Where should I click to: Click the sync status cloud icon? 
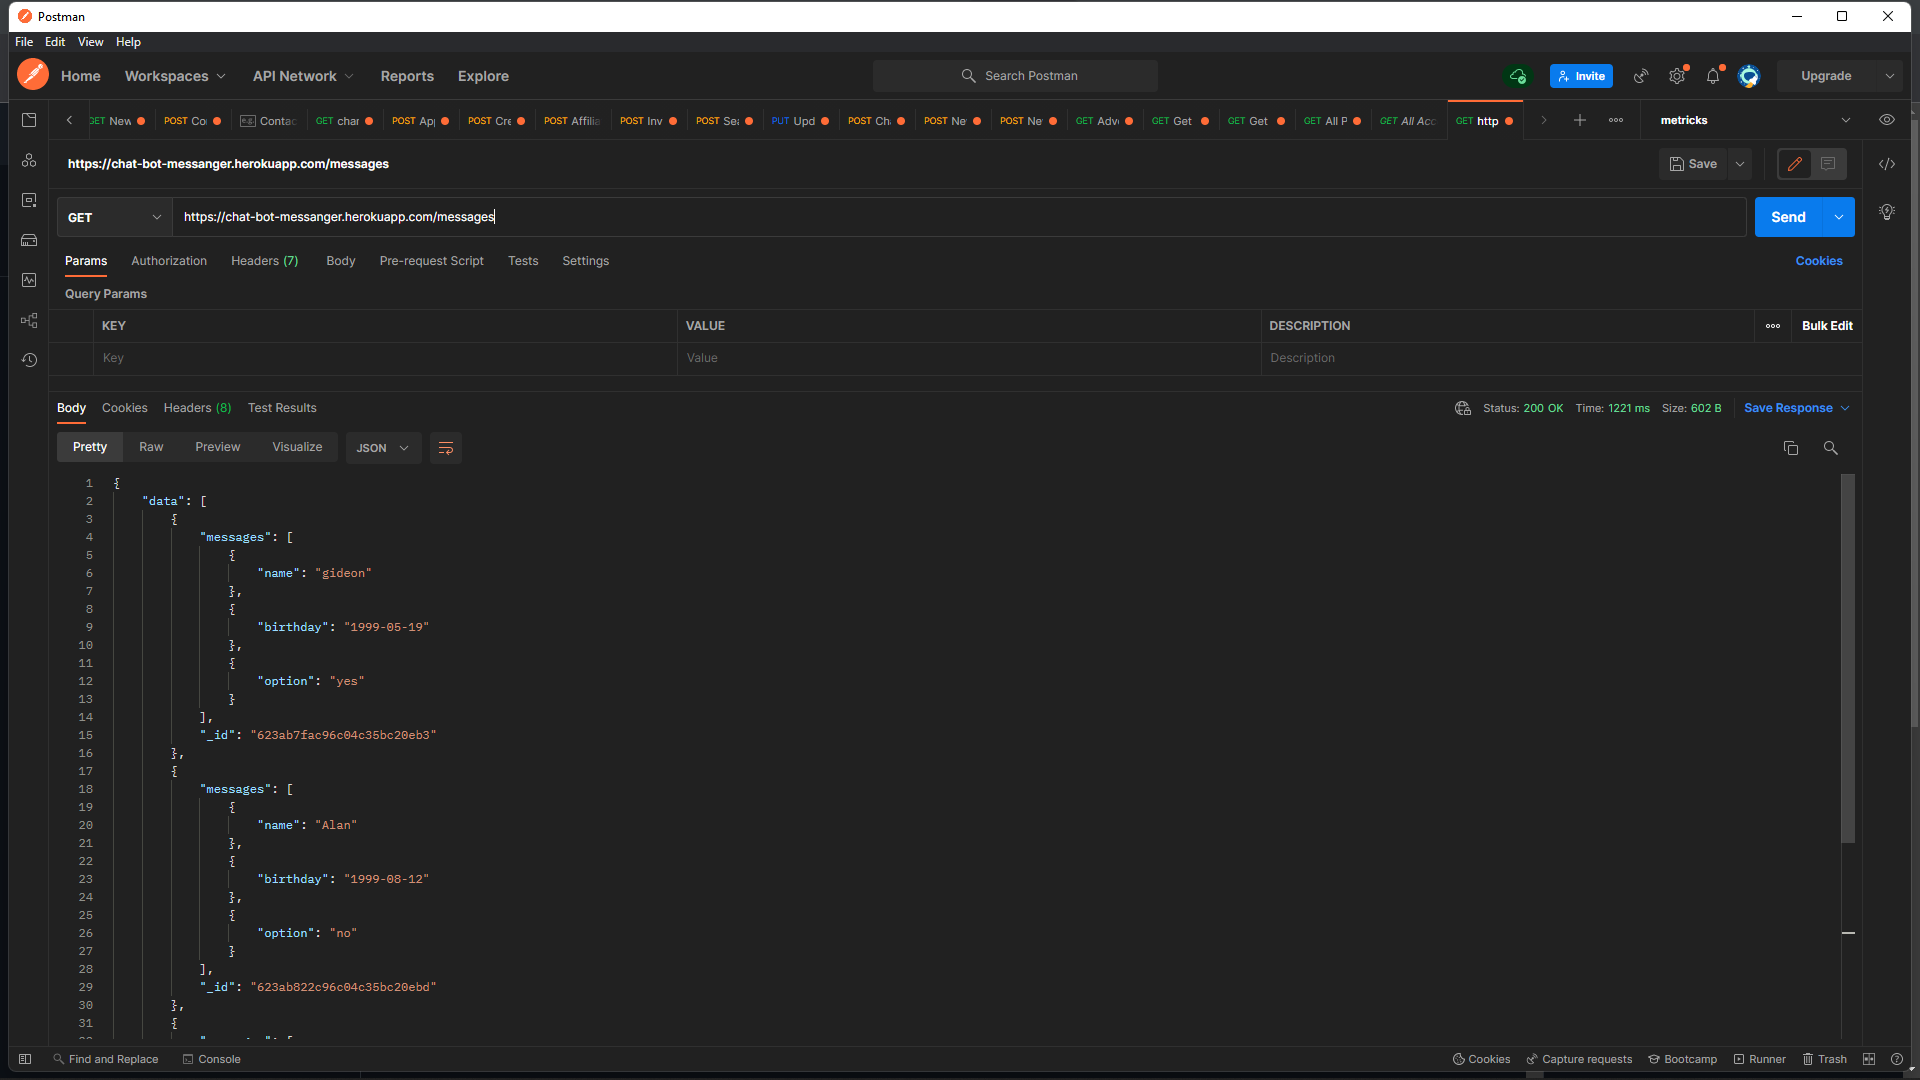pyautogui.click(x=1518, y=76)
